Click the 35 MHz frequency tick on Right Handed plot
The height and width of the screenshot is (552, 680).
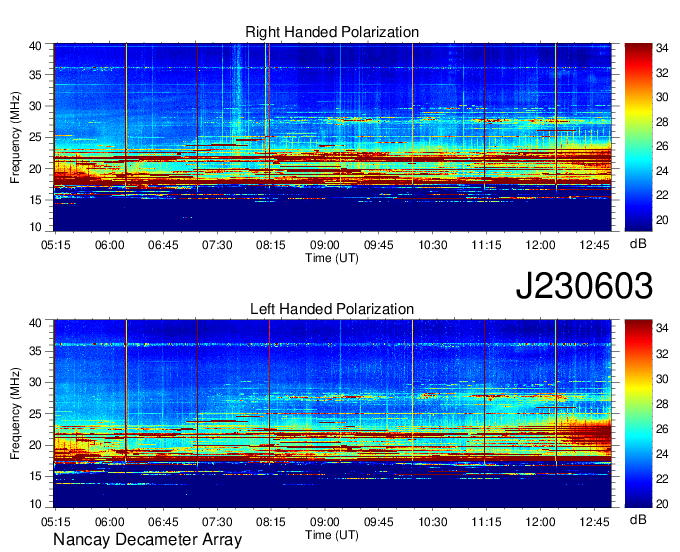point(36,75)
